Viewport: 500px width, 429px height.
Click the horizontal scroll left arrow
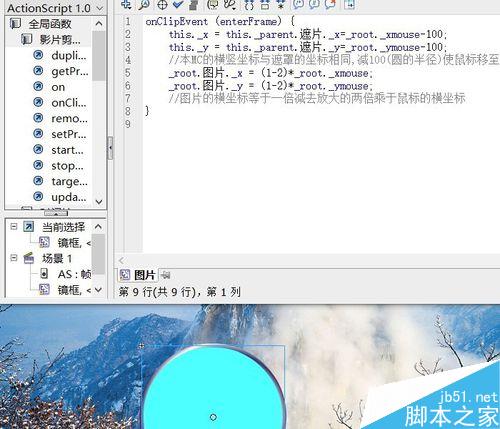click(121, 260)
